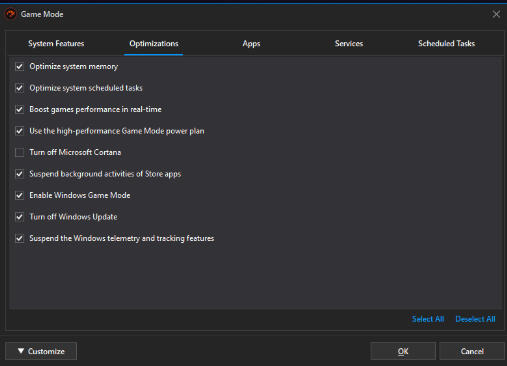Toggle Enable Windows Game Mode checkbox
Screen dimensions: 507x366
point(20,195)
